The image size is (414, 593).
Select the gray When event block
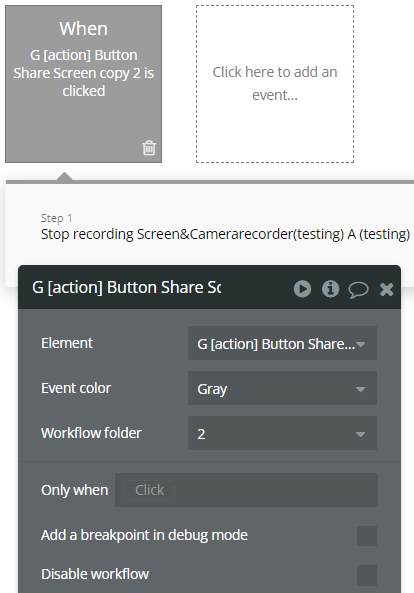(84, 84)
